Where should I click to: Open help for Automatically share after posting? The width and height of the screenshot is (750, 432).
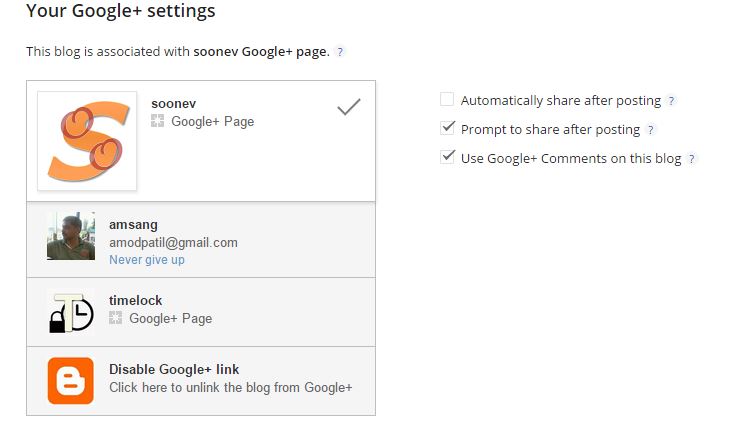tap(671, 101)
